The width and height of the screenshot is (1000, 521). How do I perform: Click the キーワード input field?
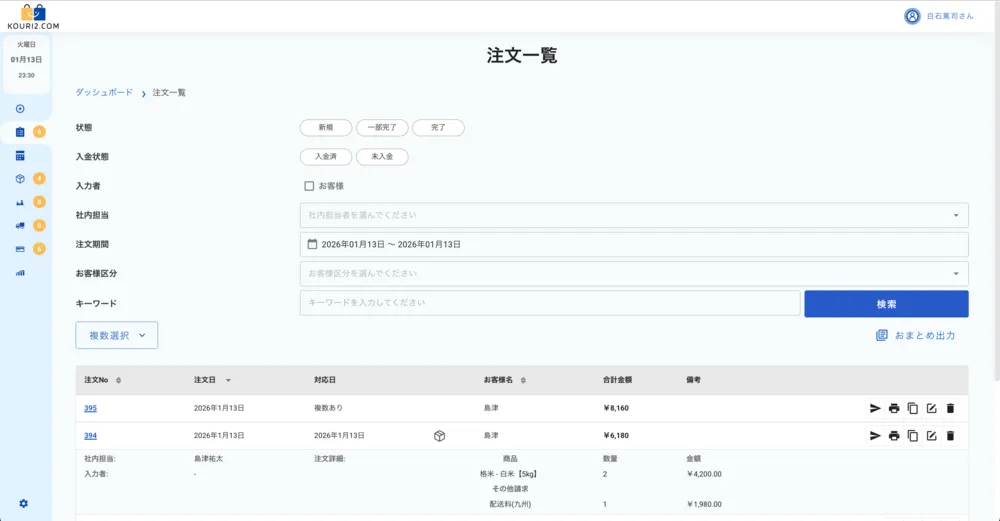pyautogui.click(x=550, y=303)
